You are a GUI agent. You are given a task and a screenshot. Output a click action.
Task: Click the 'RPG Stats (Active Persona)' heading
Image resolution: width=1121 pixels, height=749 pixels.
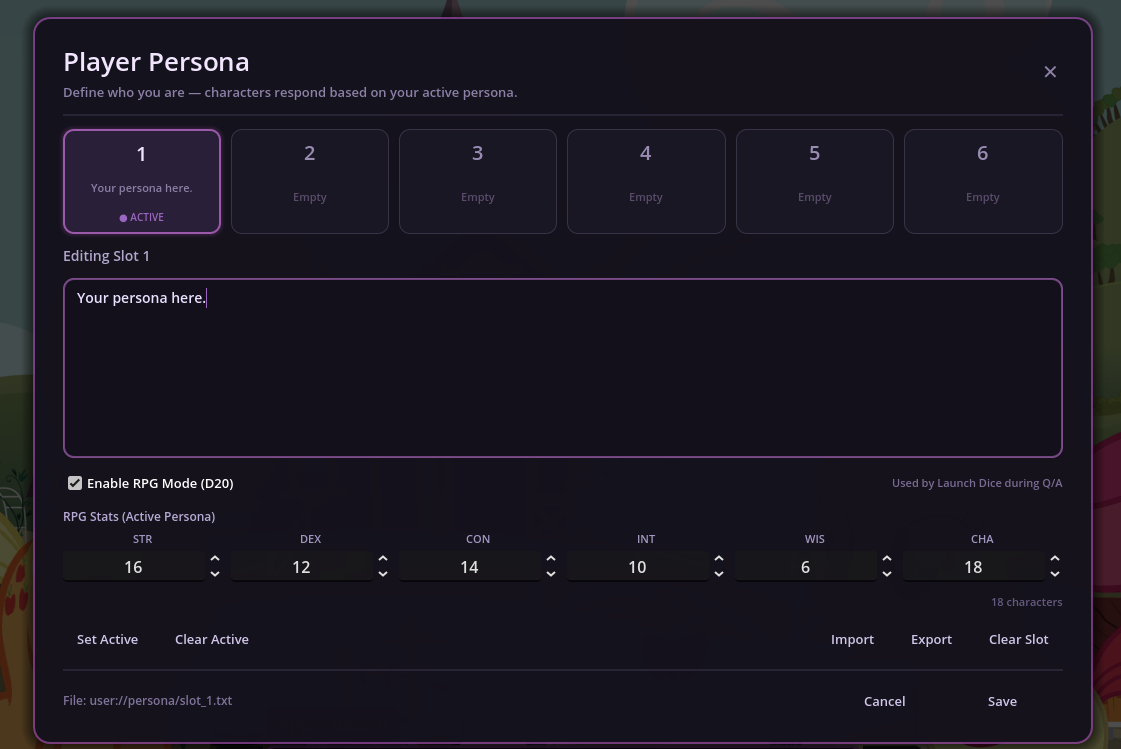139,516
